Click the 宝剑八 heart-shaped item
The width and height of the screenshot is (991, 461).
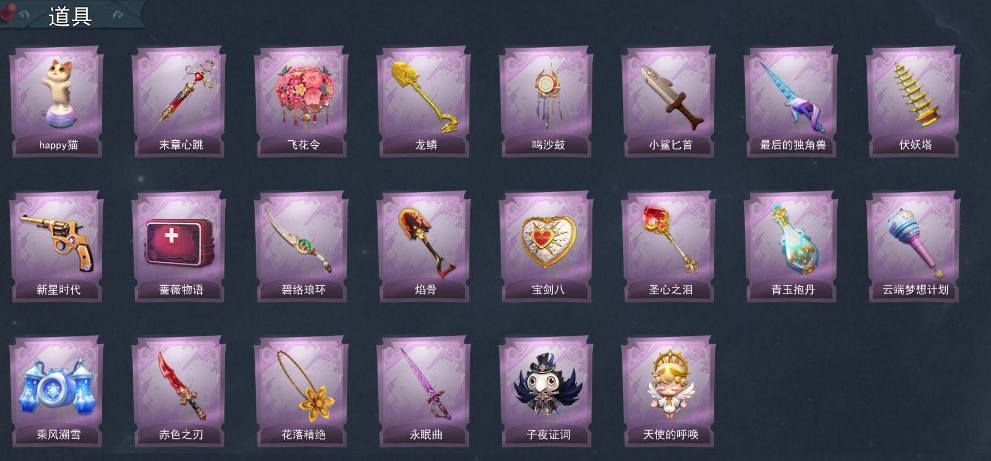tap(546, 247)
